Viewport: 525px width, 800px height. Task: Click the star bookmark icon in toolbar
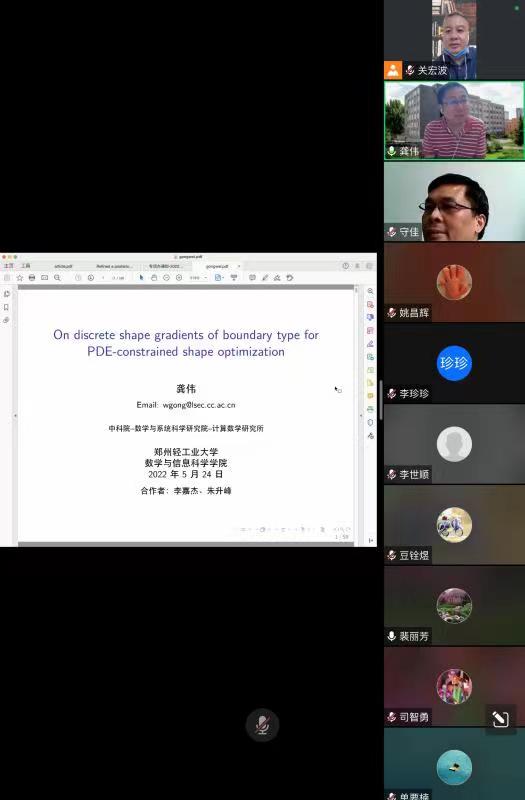pyautogui.click(x=19, y=278)
